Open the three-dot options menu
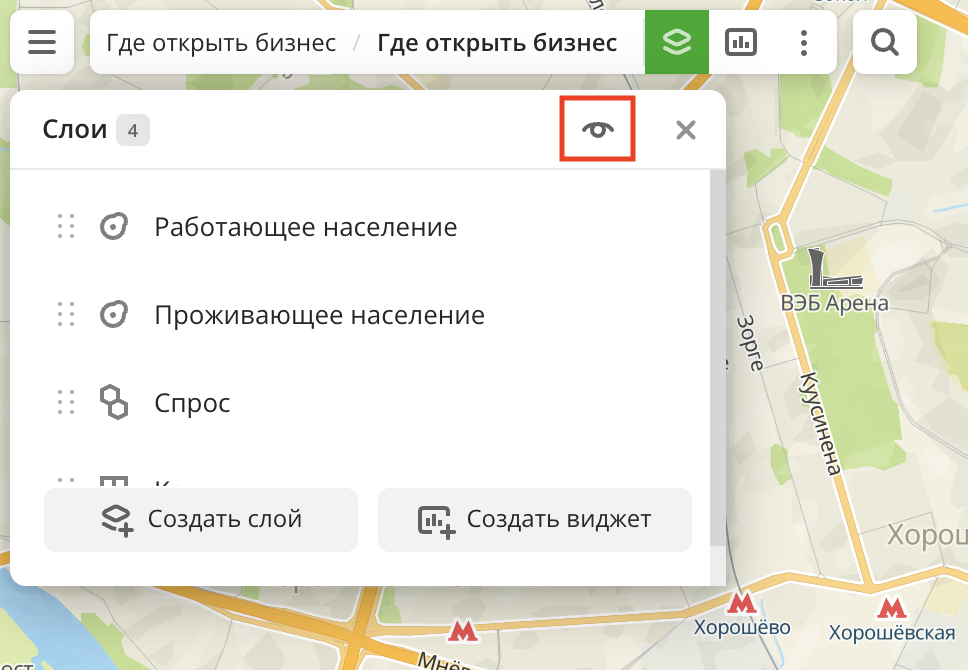 803,41
